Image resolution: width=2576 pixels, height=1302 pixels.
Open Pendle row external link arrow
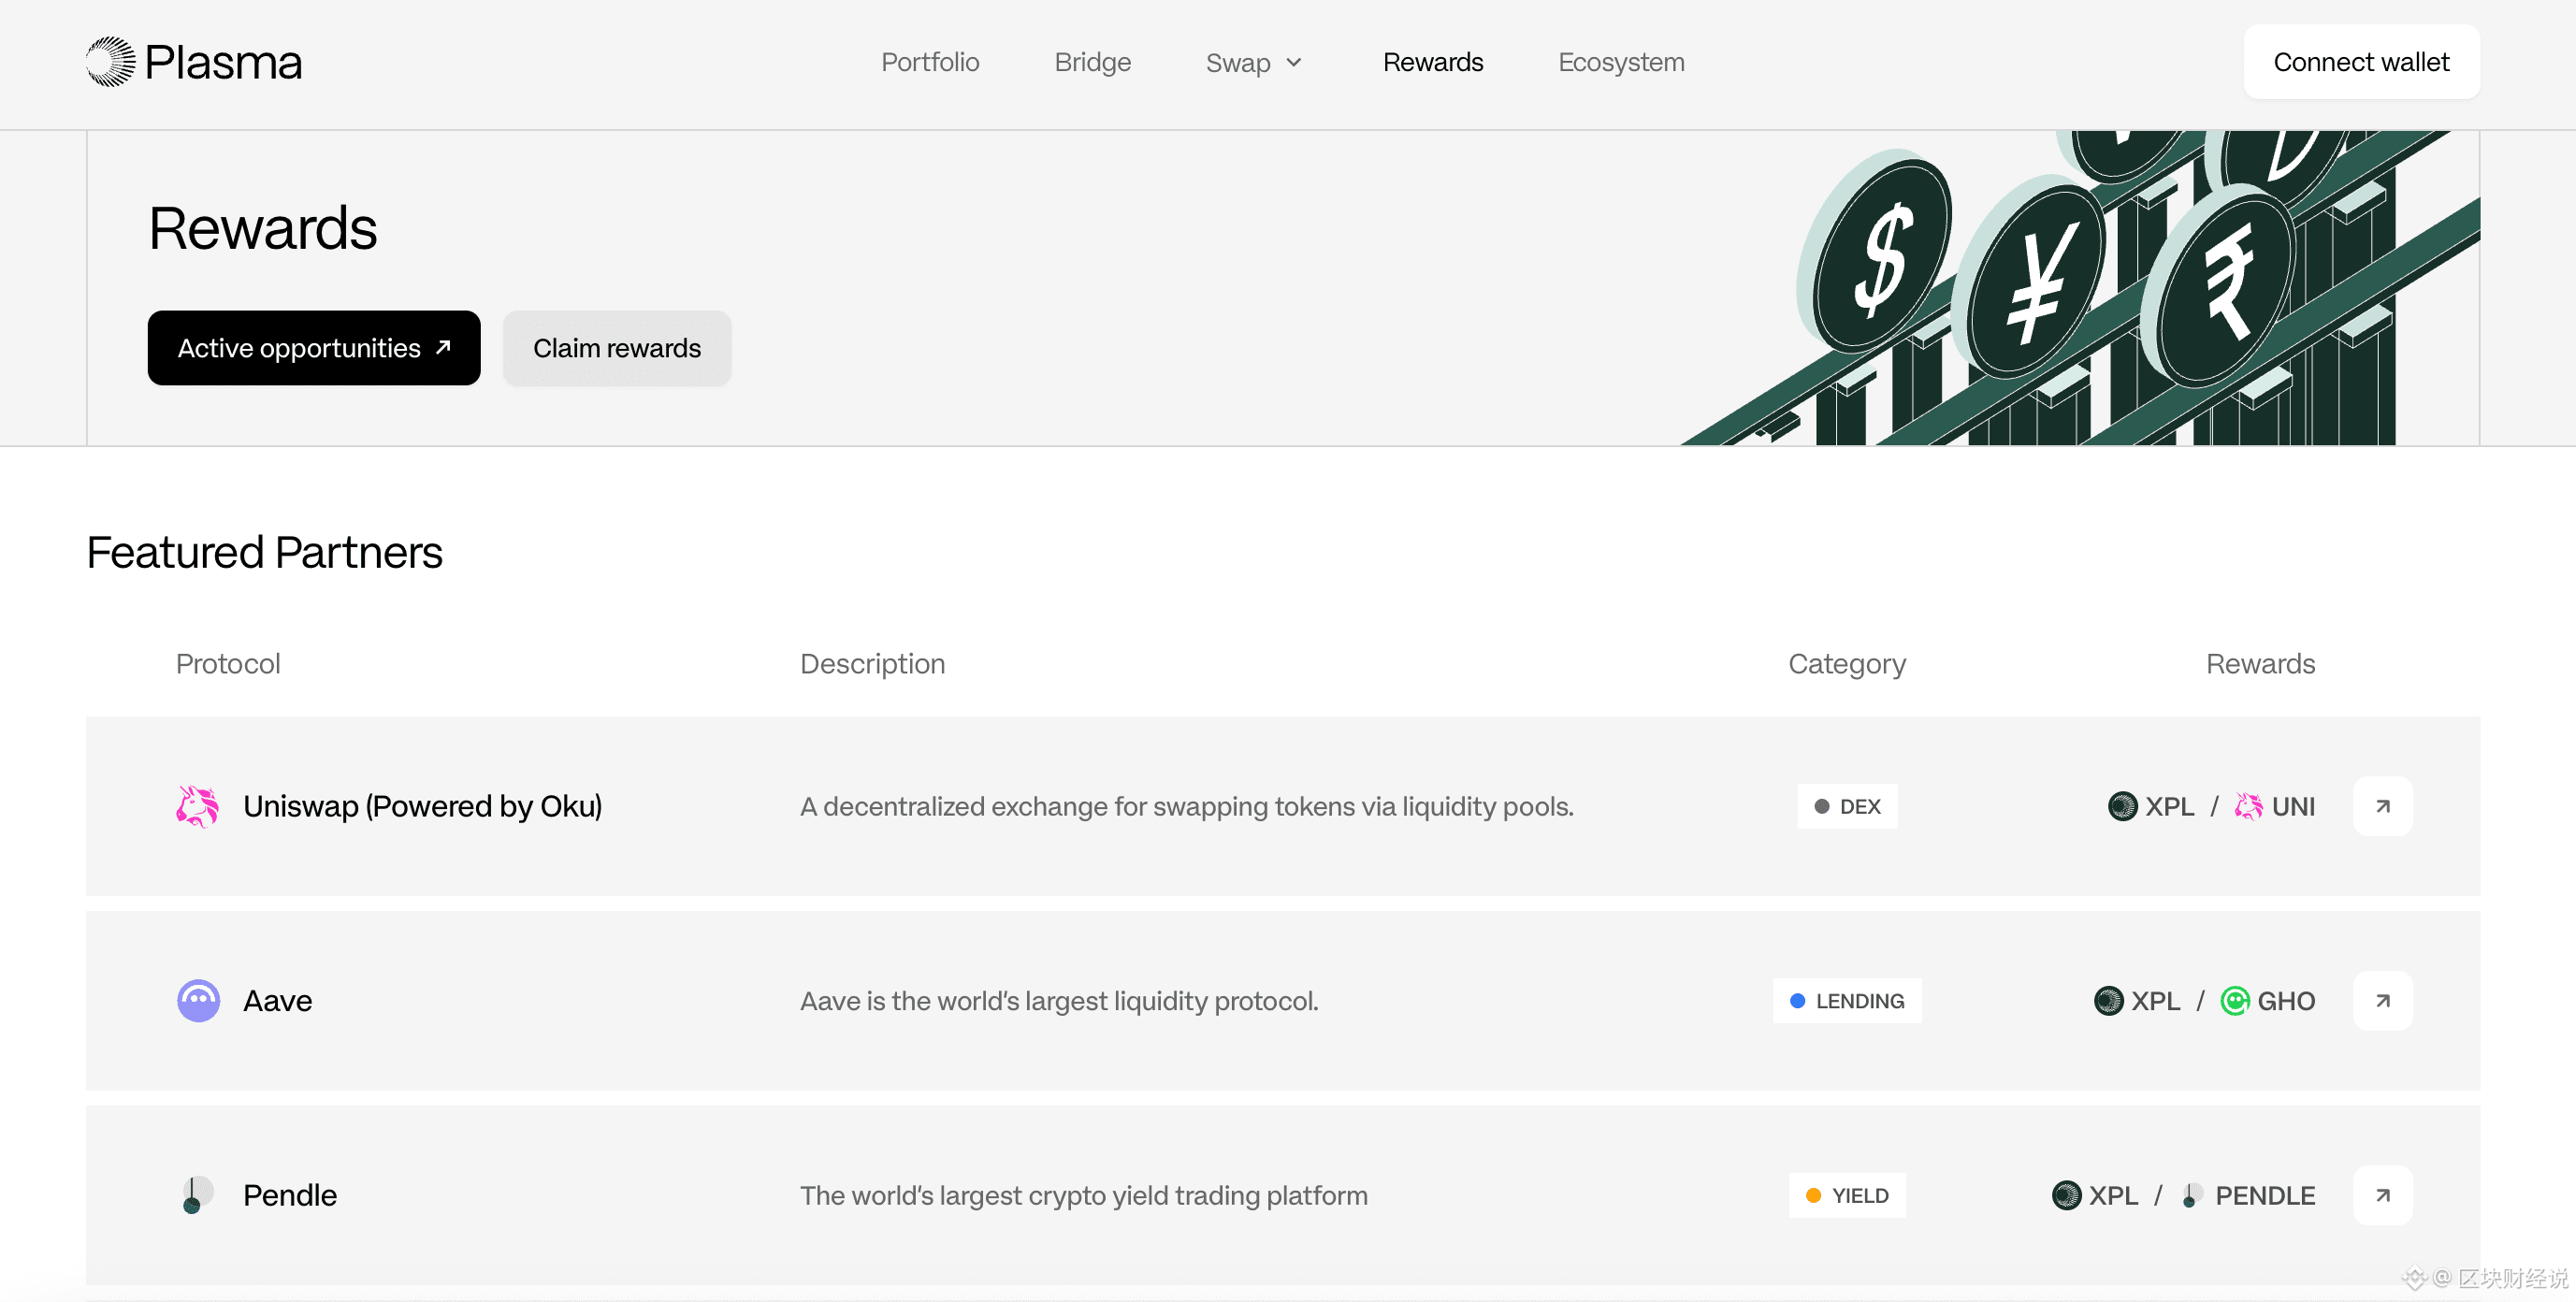coord(2382,1195)
